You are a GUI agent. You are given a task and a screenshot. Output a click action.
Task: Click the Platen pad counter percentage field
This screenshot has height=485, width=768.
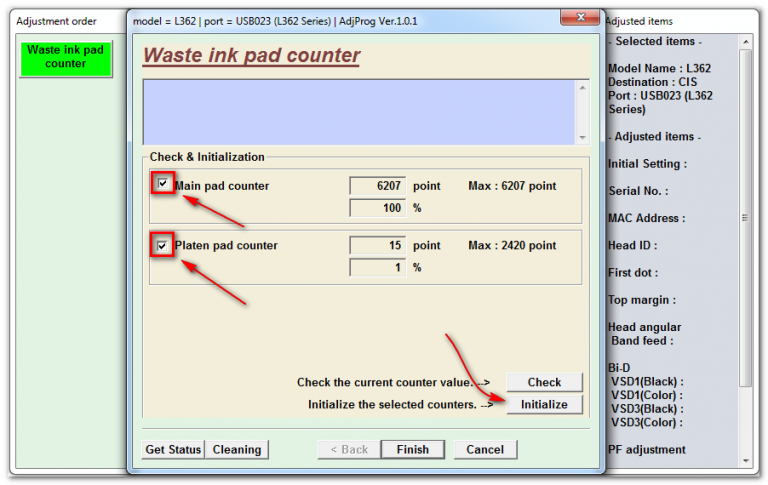[x=377, y=267]
